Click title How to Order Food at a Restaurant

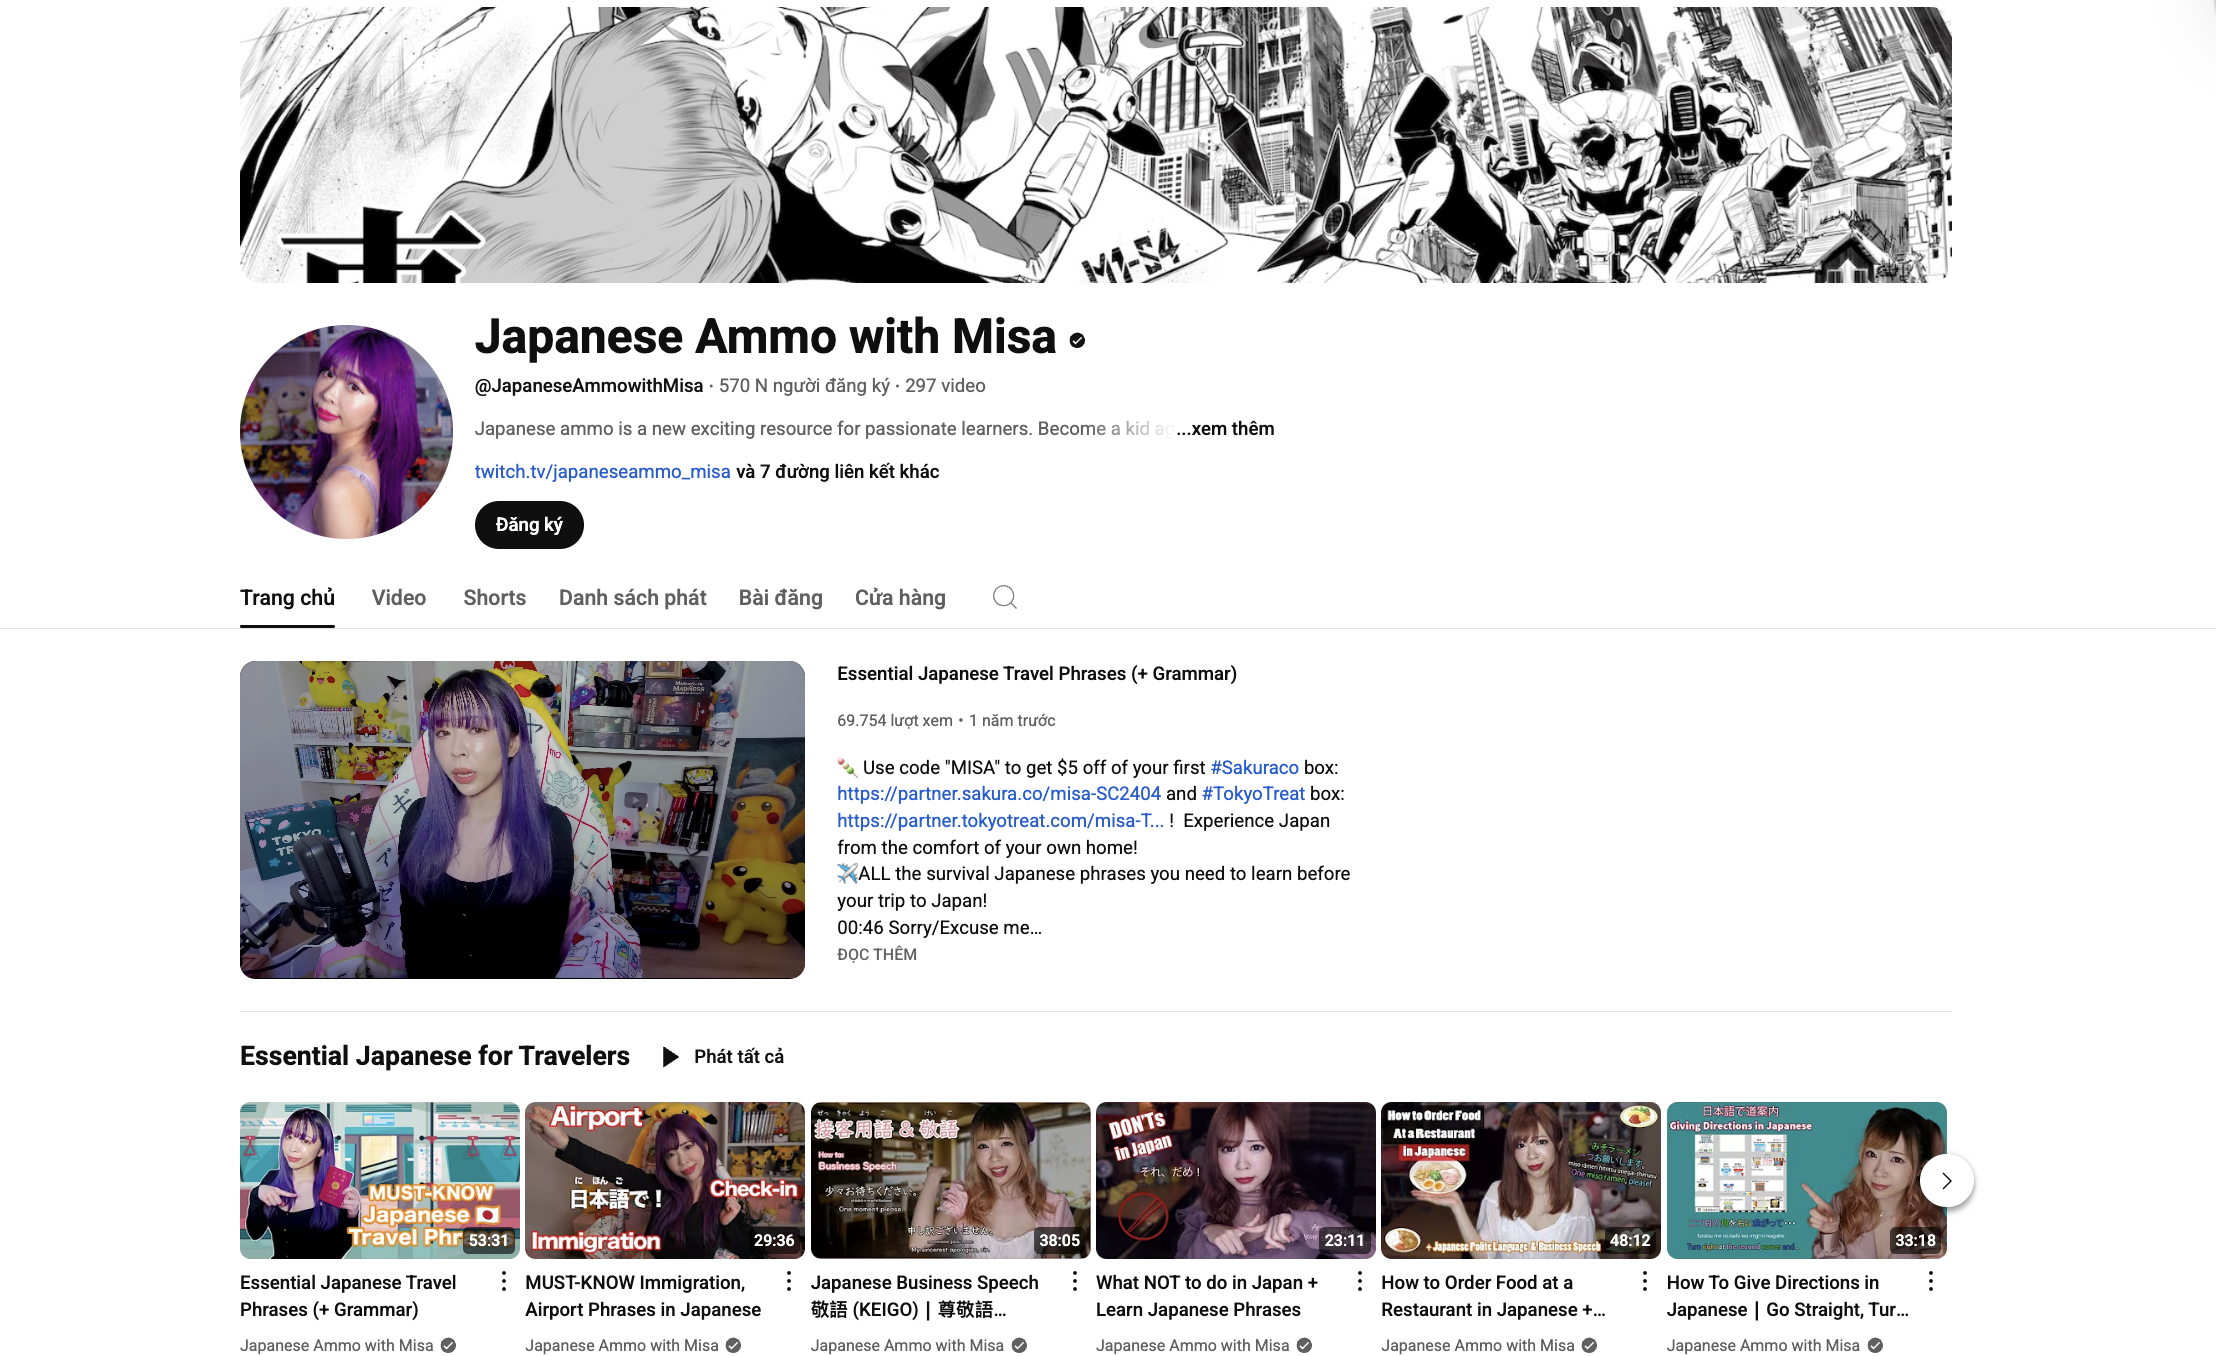1493,1296
